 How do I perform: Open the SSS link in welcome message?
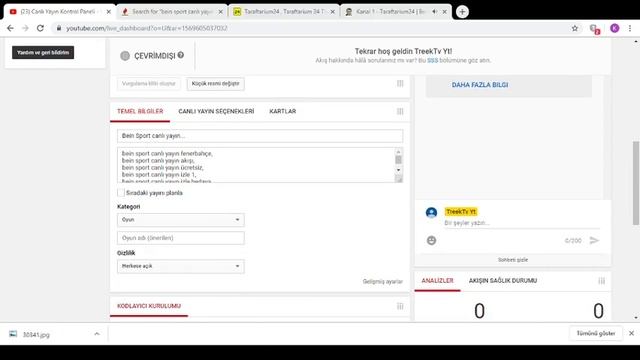pyautogui.click(x=432, y=60)
